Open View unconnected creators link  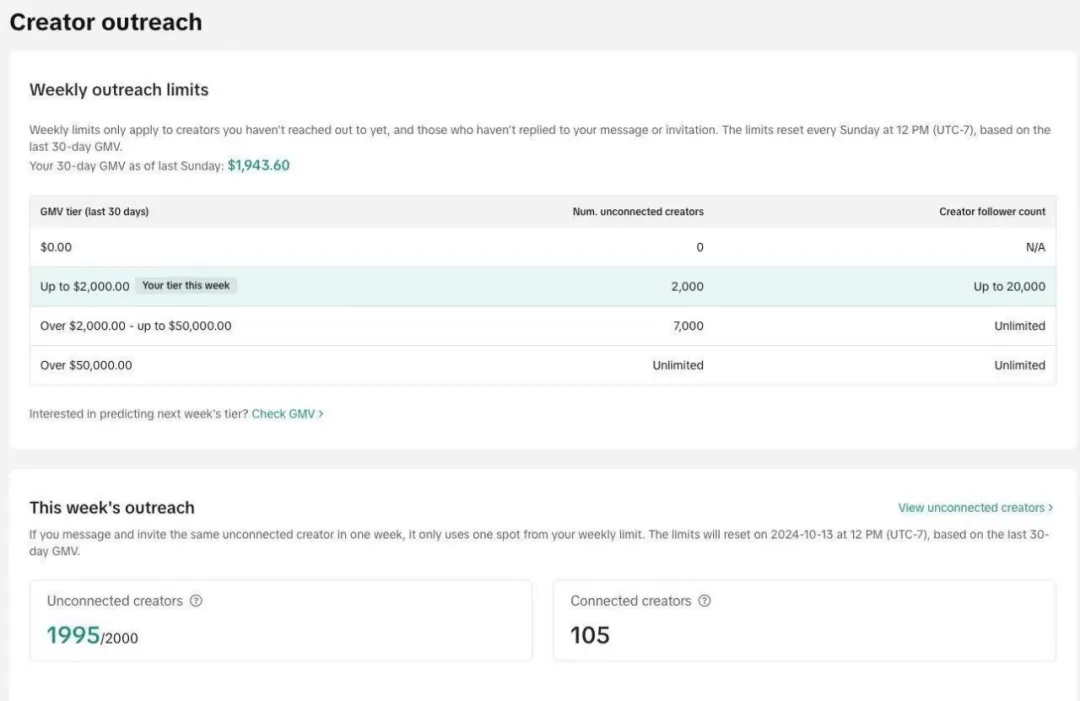click(975, 508)
